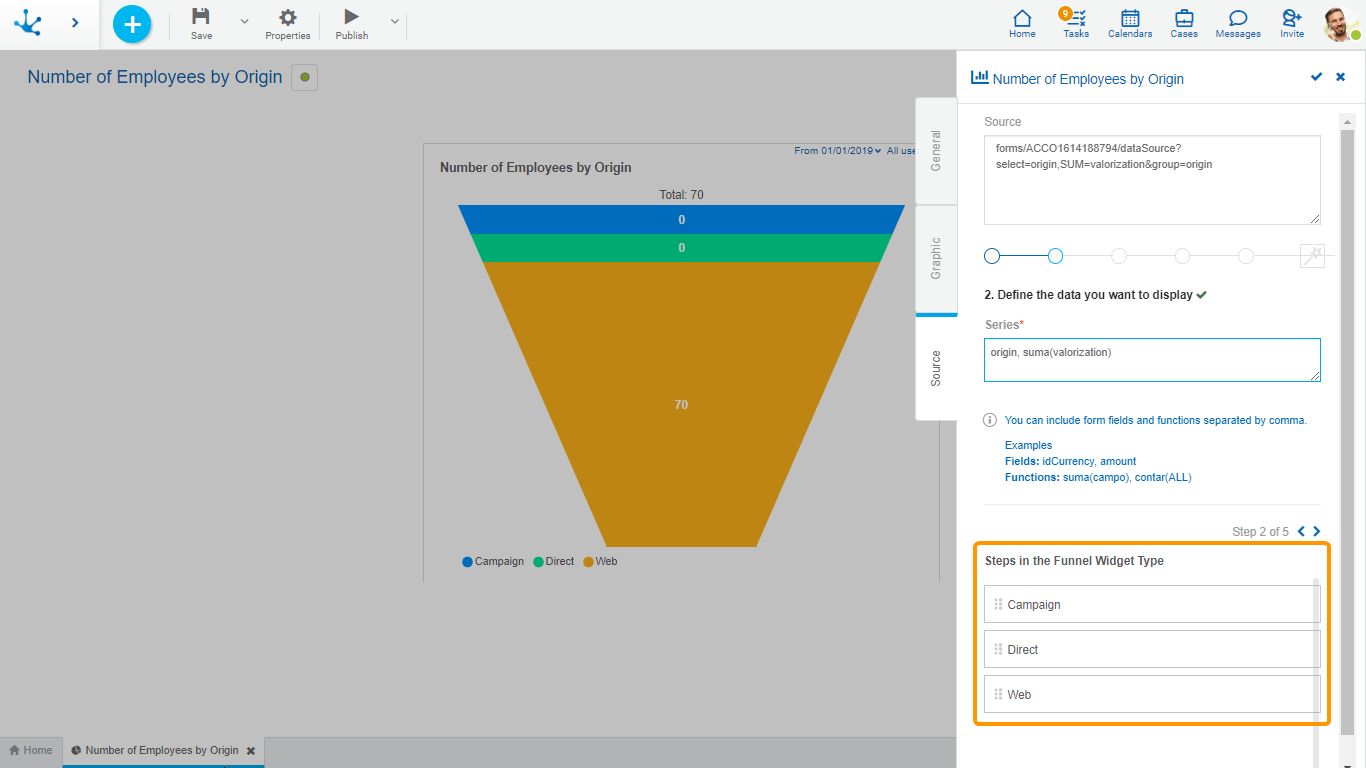Click the Save floppy disk icon
The image size is (1366, 768).
point(201,17)
